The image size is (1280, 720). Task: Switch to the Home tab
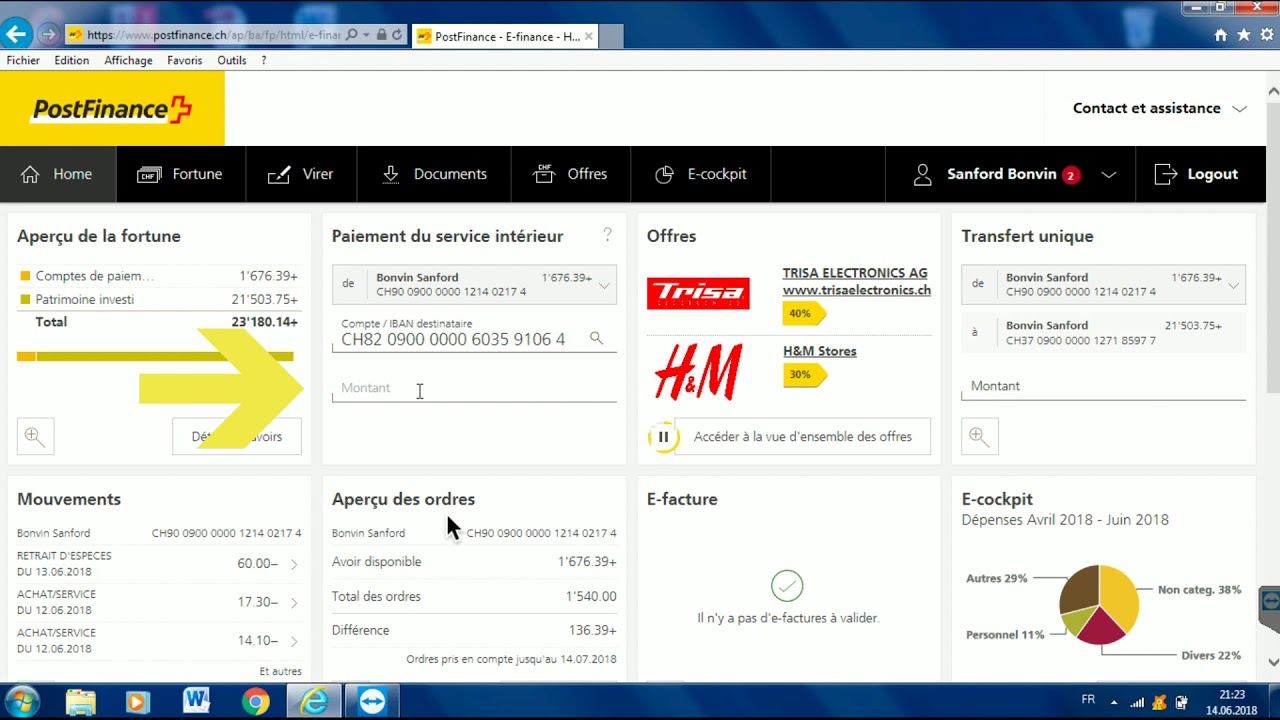(x=58, y=173)
